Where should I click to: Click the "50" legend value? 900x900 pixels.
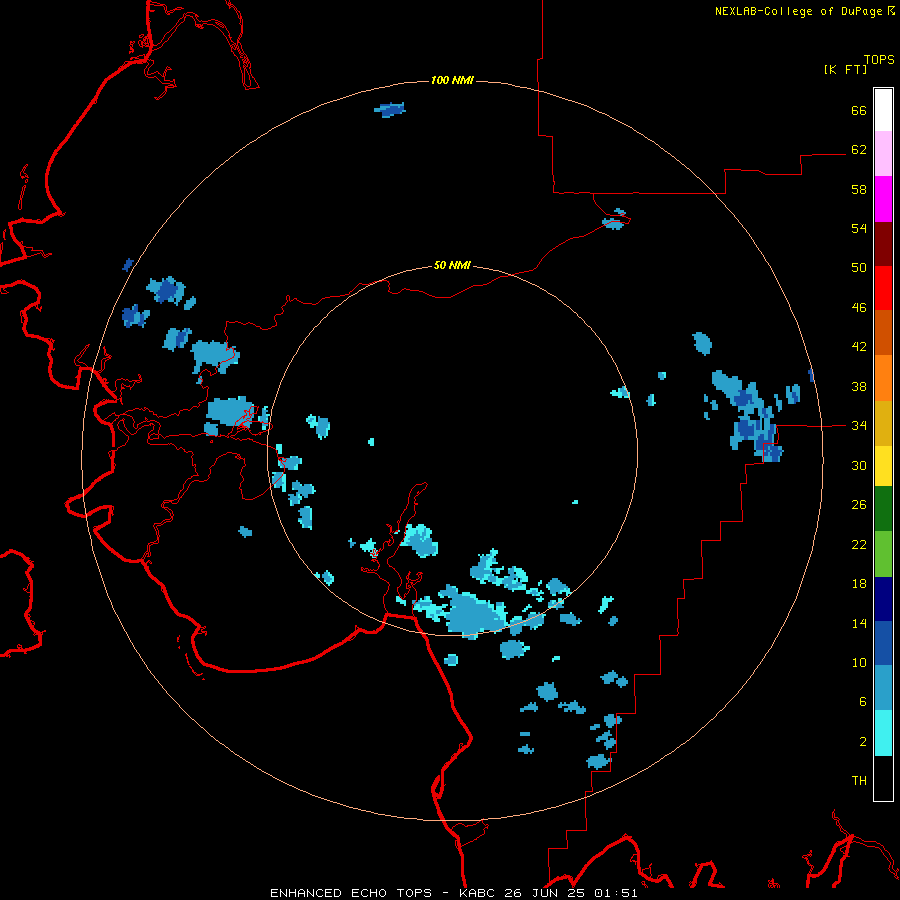[x=859, y=267]
